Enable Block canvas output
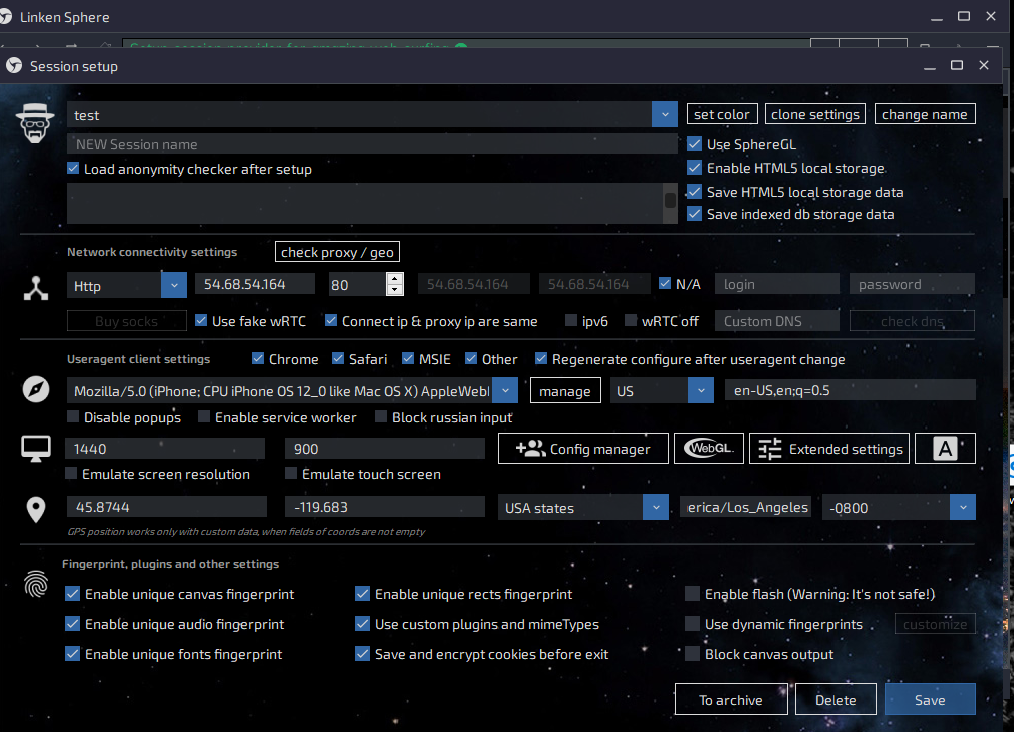Image resolution: width=1014 pixels, height=732 pixels. [693, 654]
